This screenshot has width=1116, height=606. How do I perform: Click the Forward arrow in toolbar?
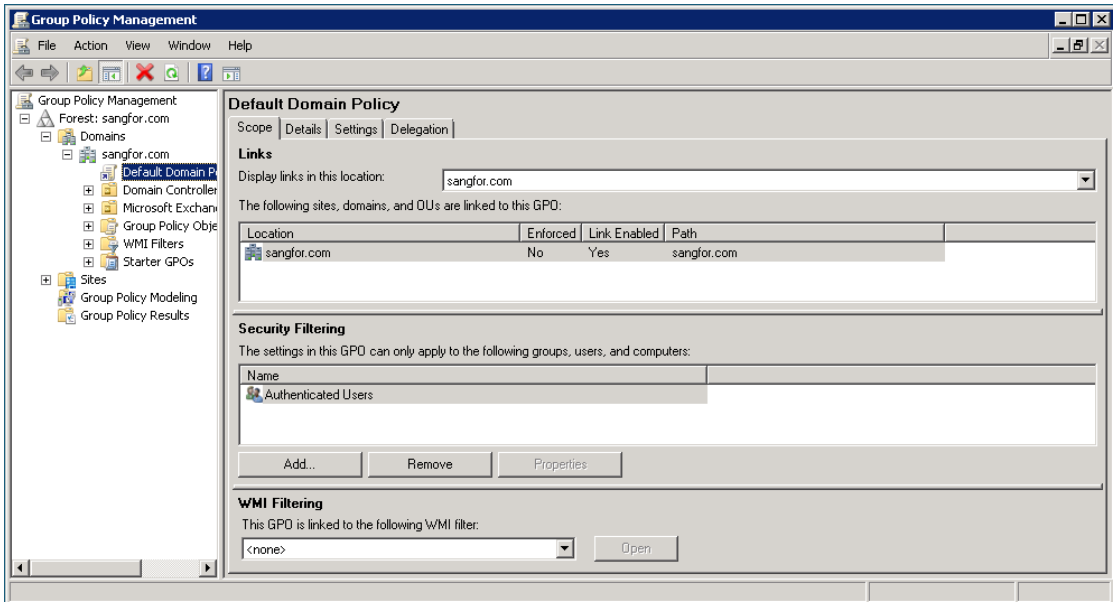coord(49,73)
